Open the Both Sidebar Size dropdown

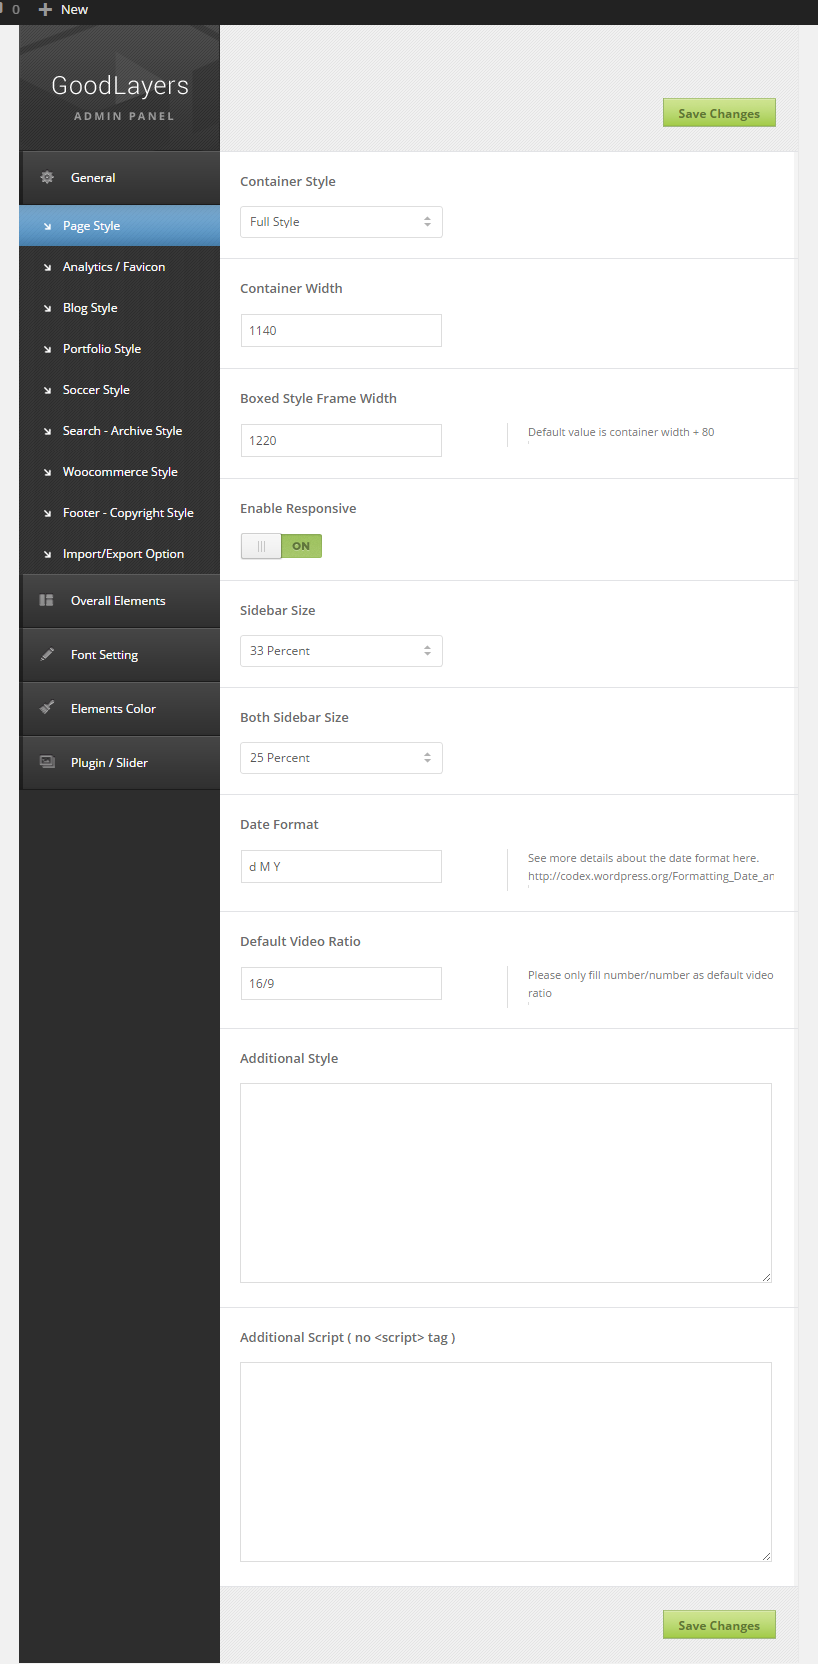tap(341, 758)
